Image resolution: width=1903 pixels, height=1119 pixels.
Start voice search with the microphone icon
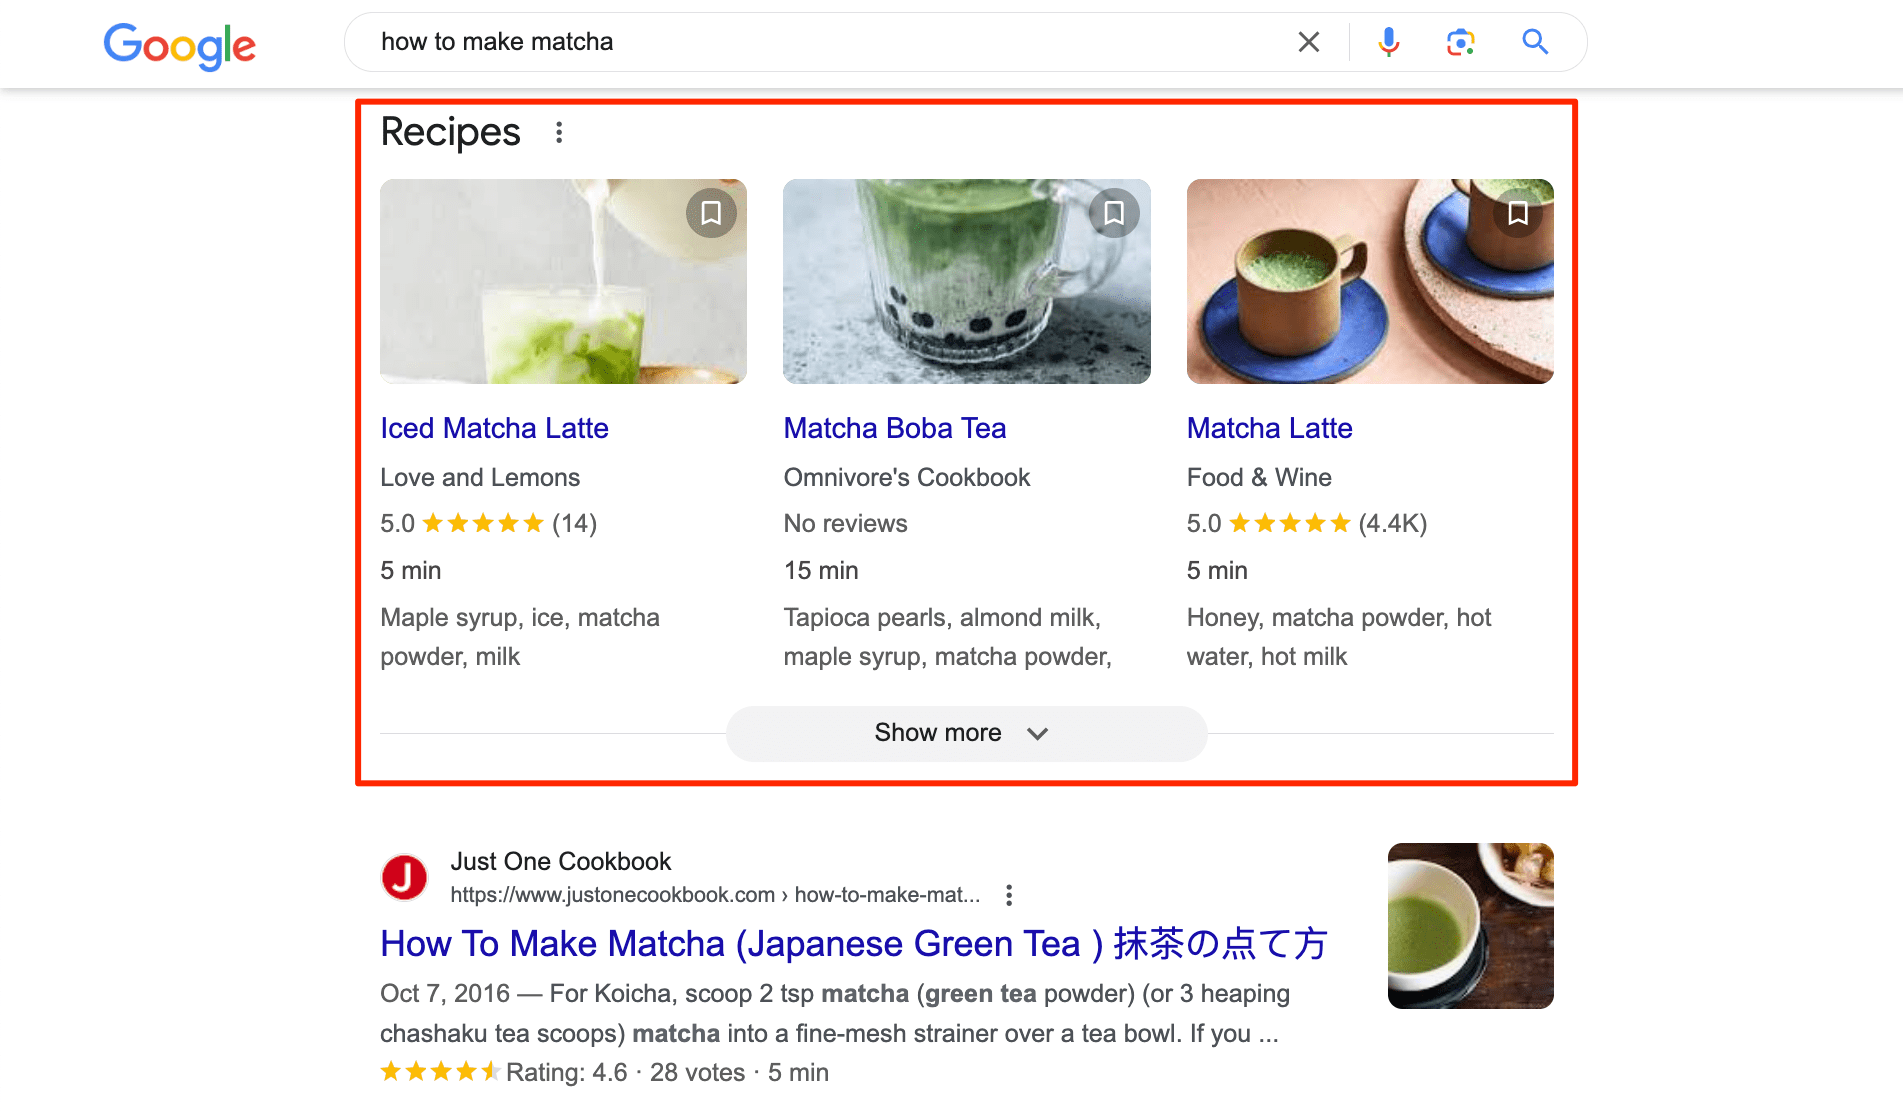click(1388, 42)
